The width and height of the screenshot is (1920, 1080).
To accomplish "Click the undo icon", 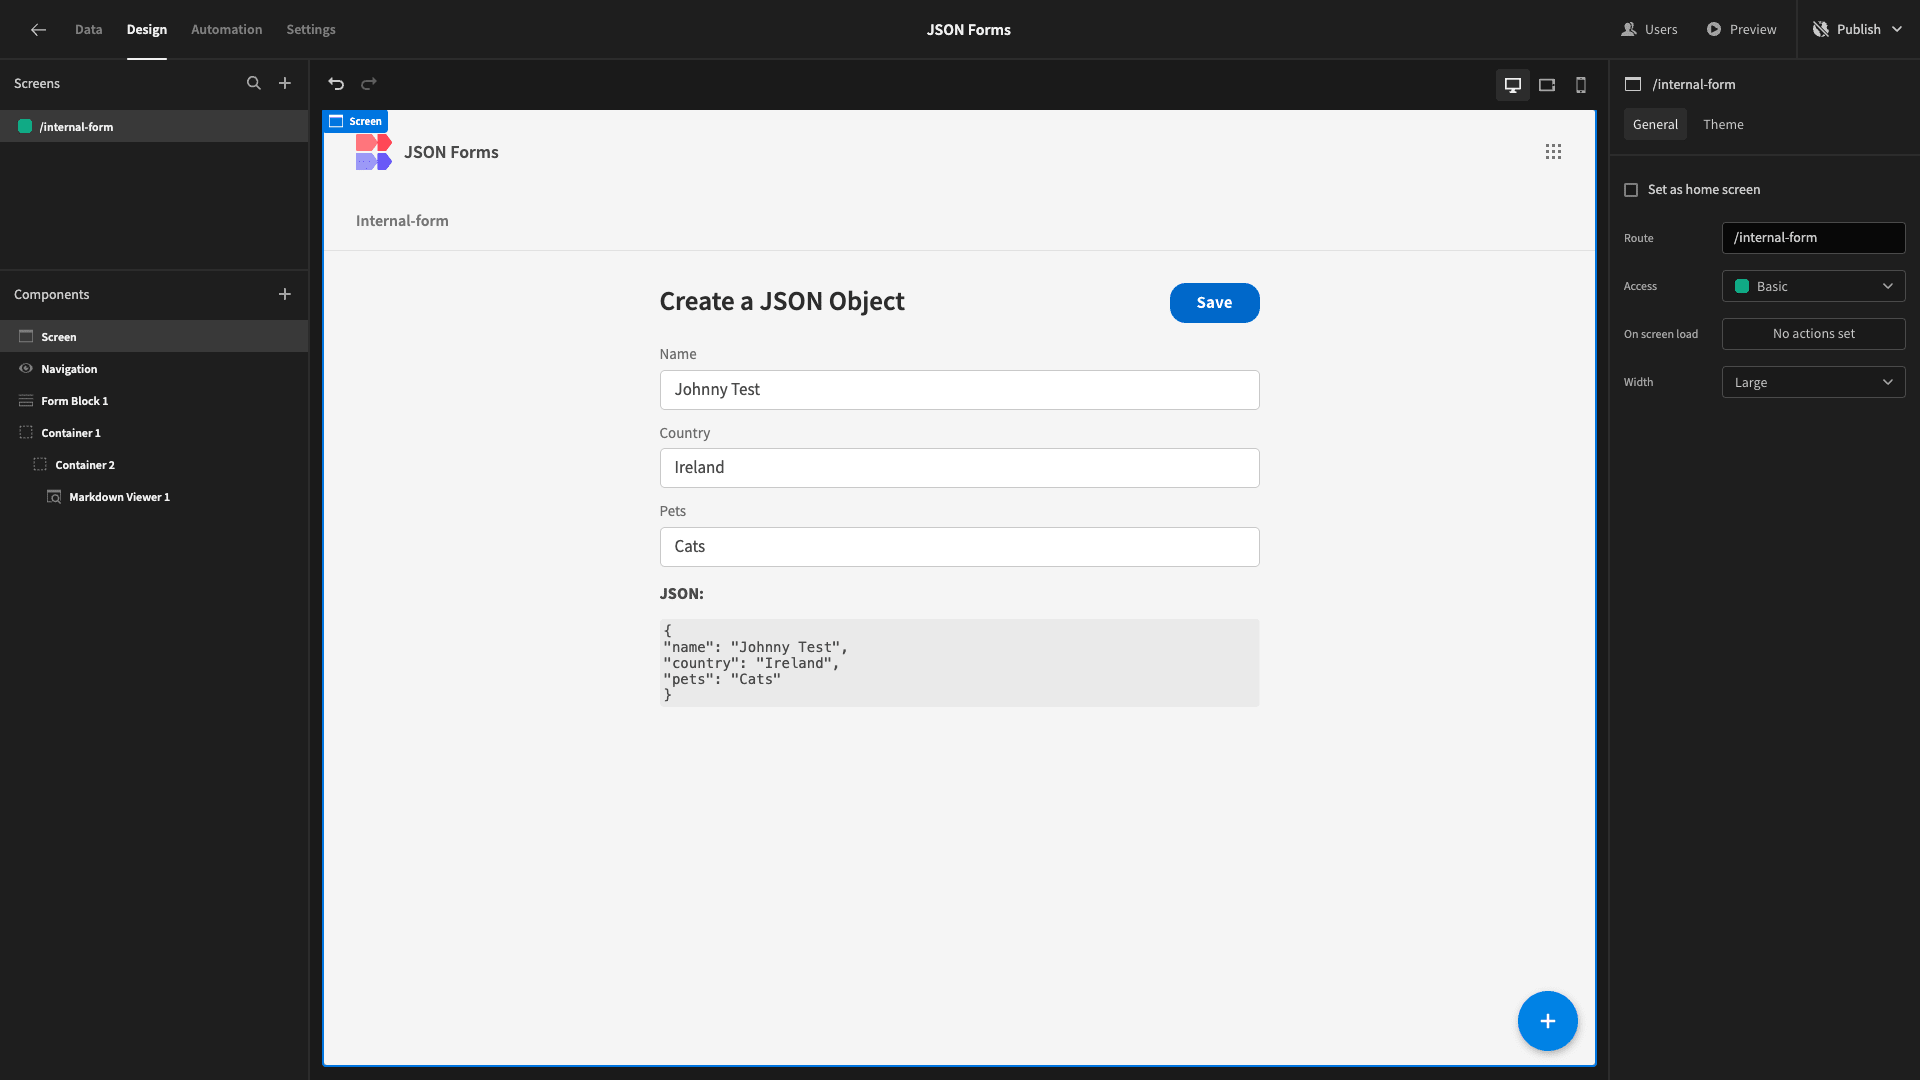I will 336,84.
